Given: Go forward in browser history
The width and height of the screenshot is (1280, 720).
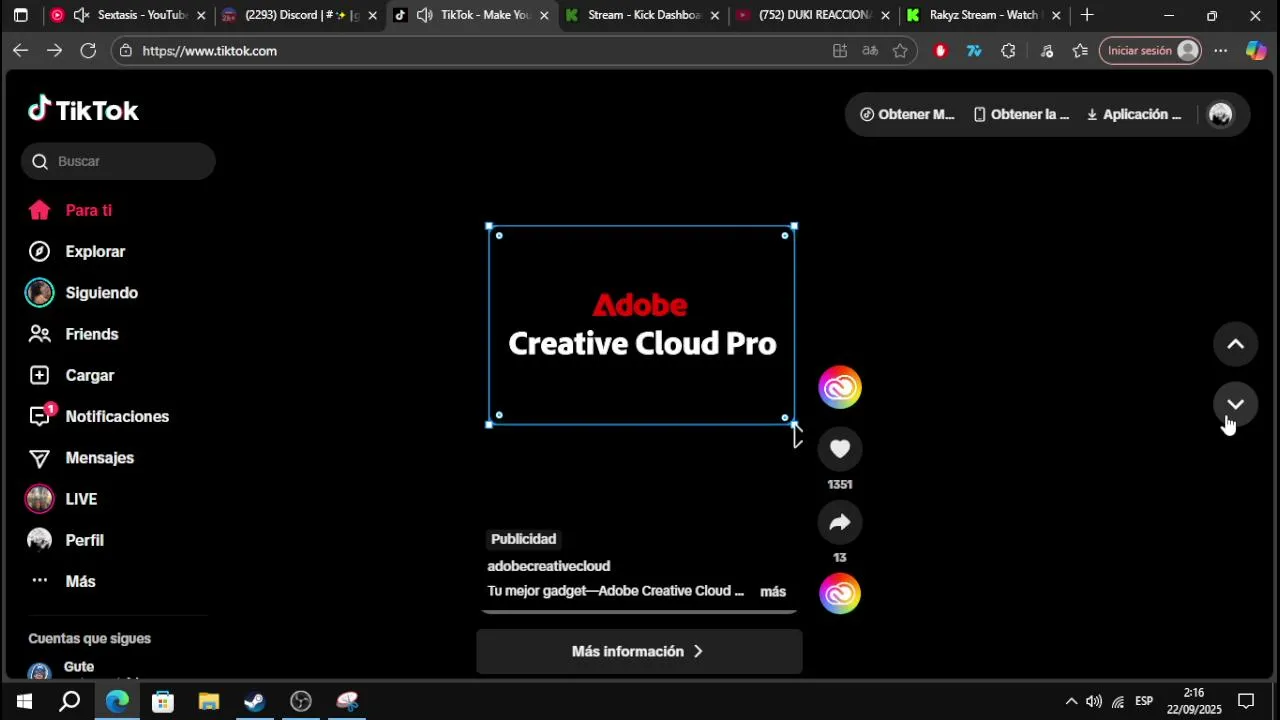Looking at the screenshot, I should click(x=54, y=50).
